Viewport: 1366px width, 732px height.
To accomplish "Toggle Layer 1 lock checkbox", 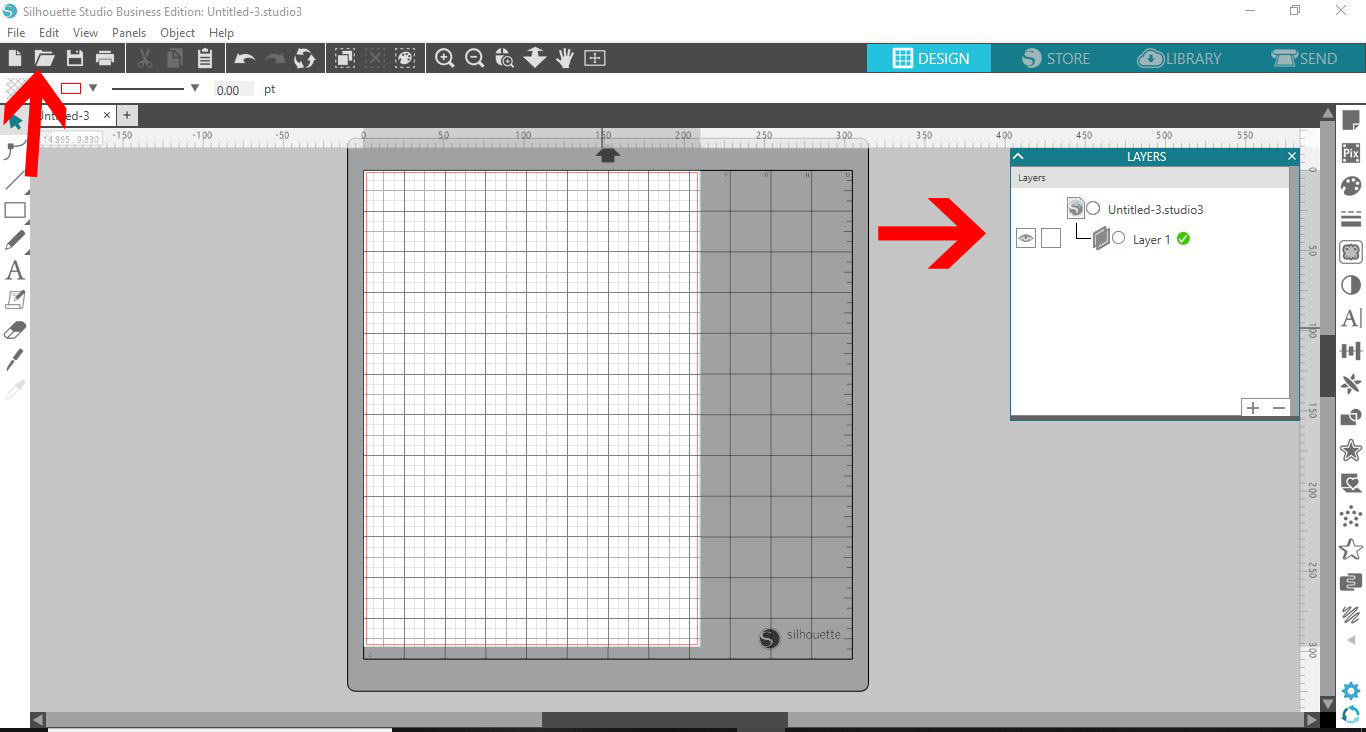I will click(x=1051, y=238).
